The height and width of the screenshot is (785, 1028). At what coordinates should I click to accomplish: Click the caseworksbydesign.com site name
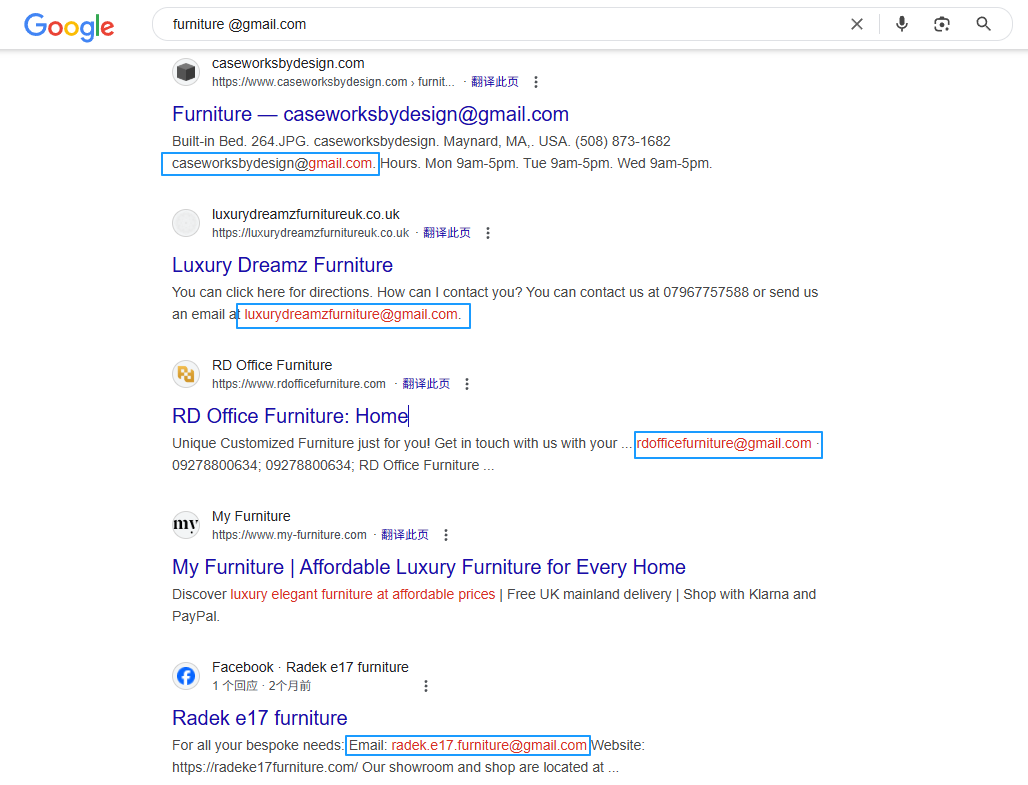pyautogui.click(x=288, y=64)
